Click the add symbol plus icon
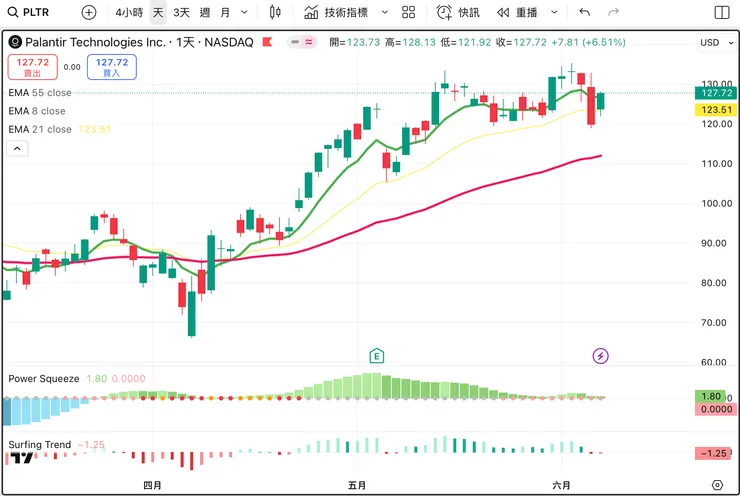This screenshot has width=740, height=496. tap(89, 12)
